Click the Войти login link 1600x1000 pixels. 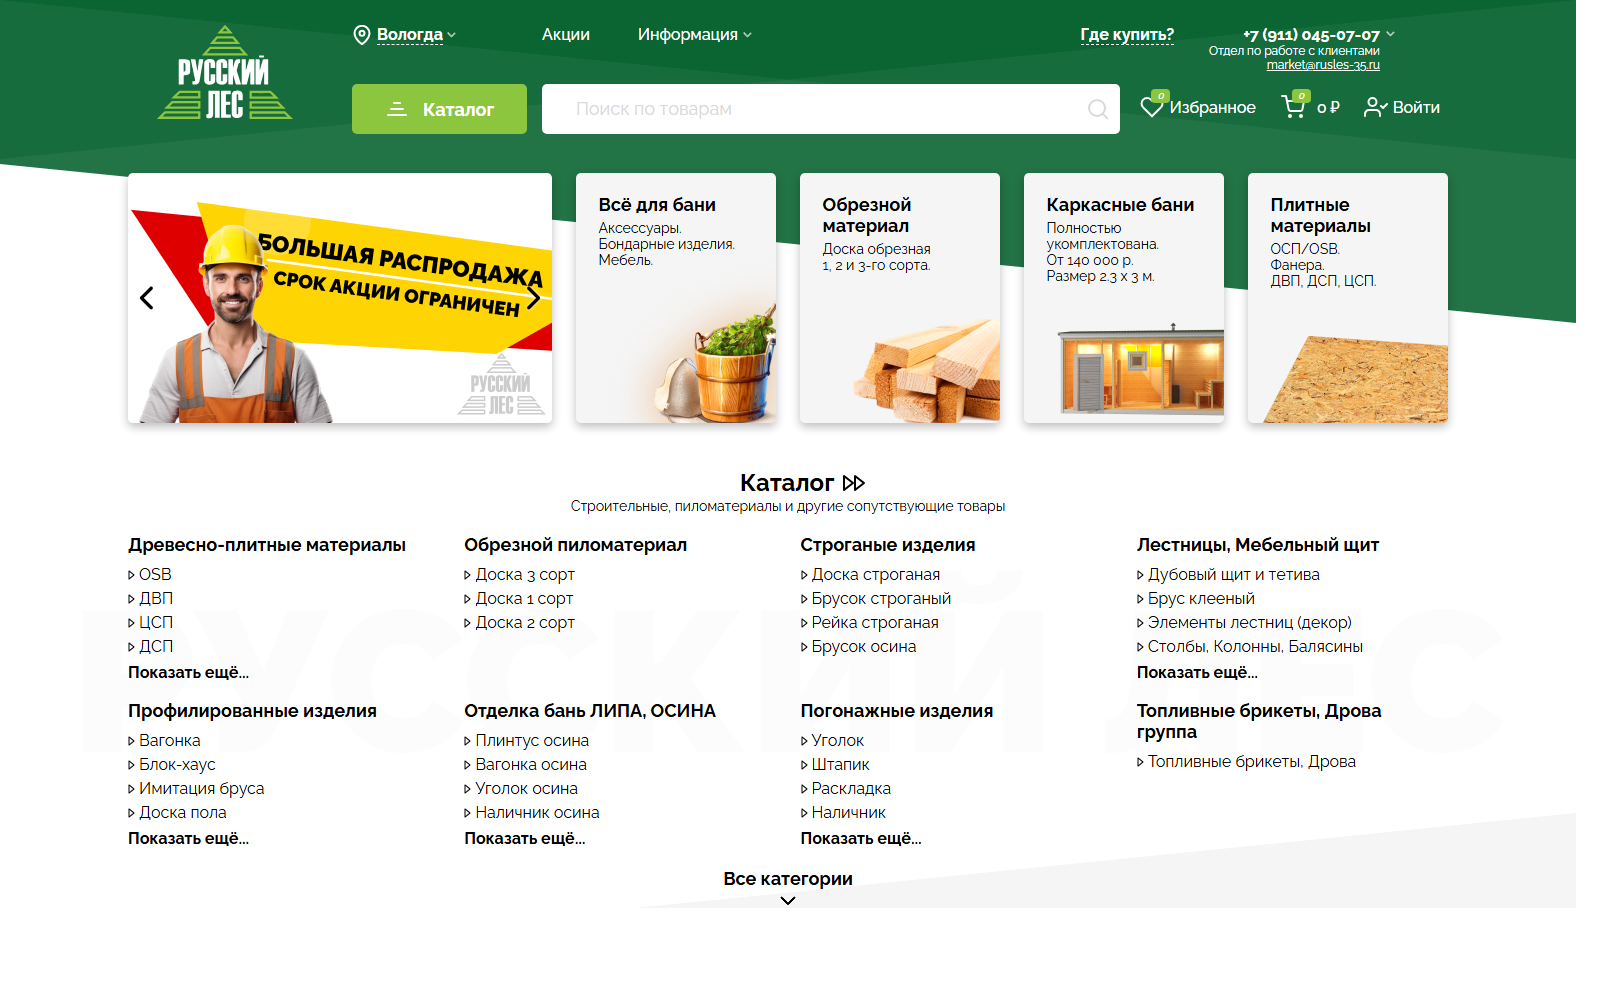point(1416,107)
